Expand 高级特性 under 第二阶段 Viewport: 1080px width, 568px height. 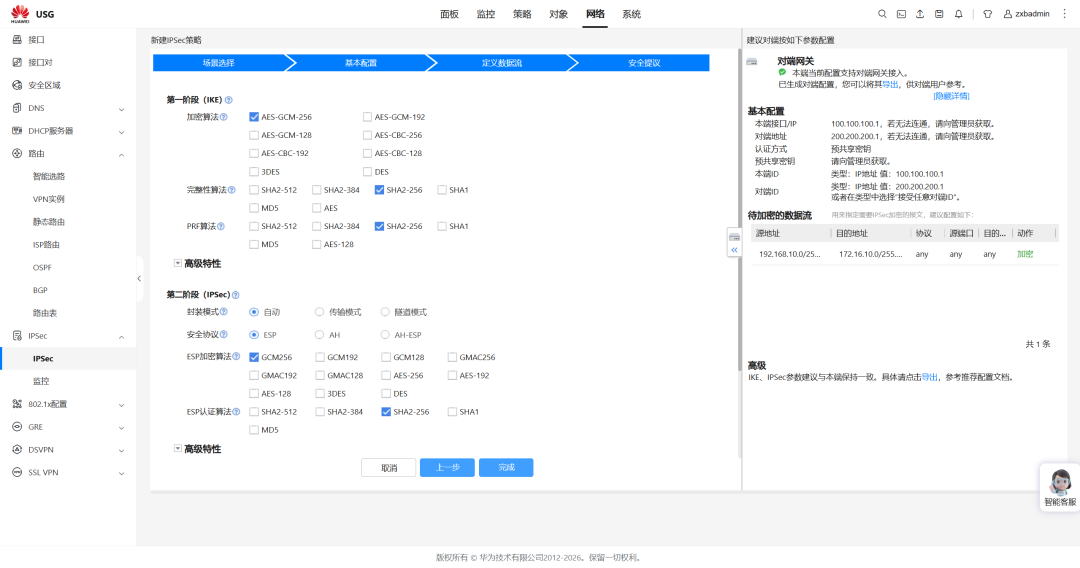click(178, 448)
